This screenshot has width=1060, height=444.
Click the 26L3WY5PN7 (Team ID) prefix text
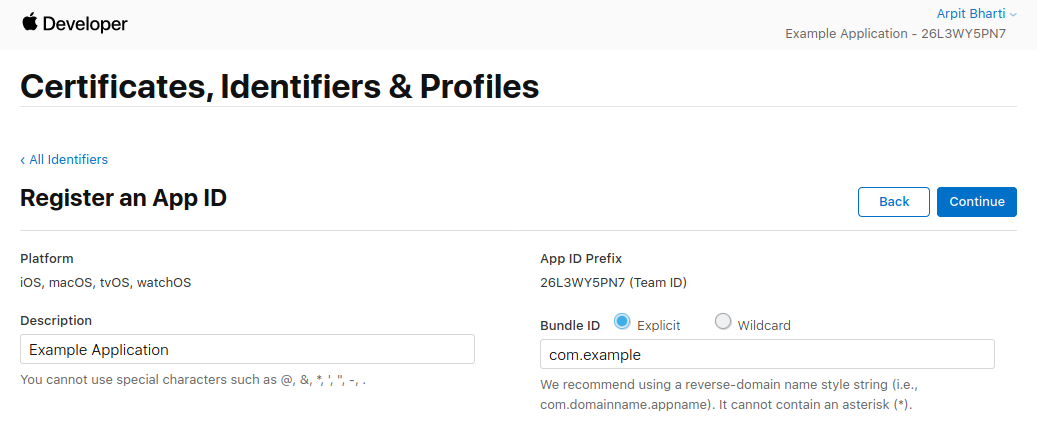[613, 283]
